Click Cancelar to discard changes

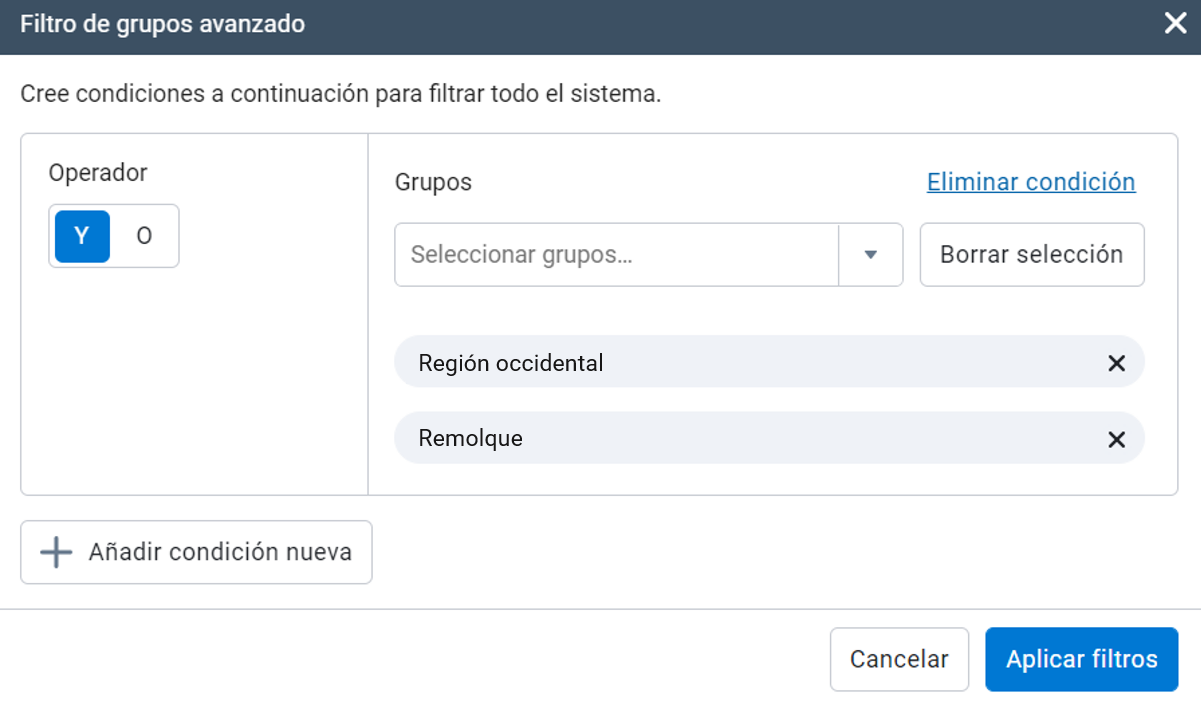click(x=898, y=659)
